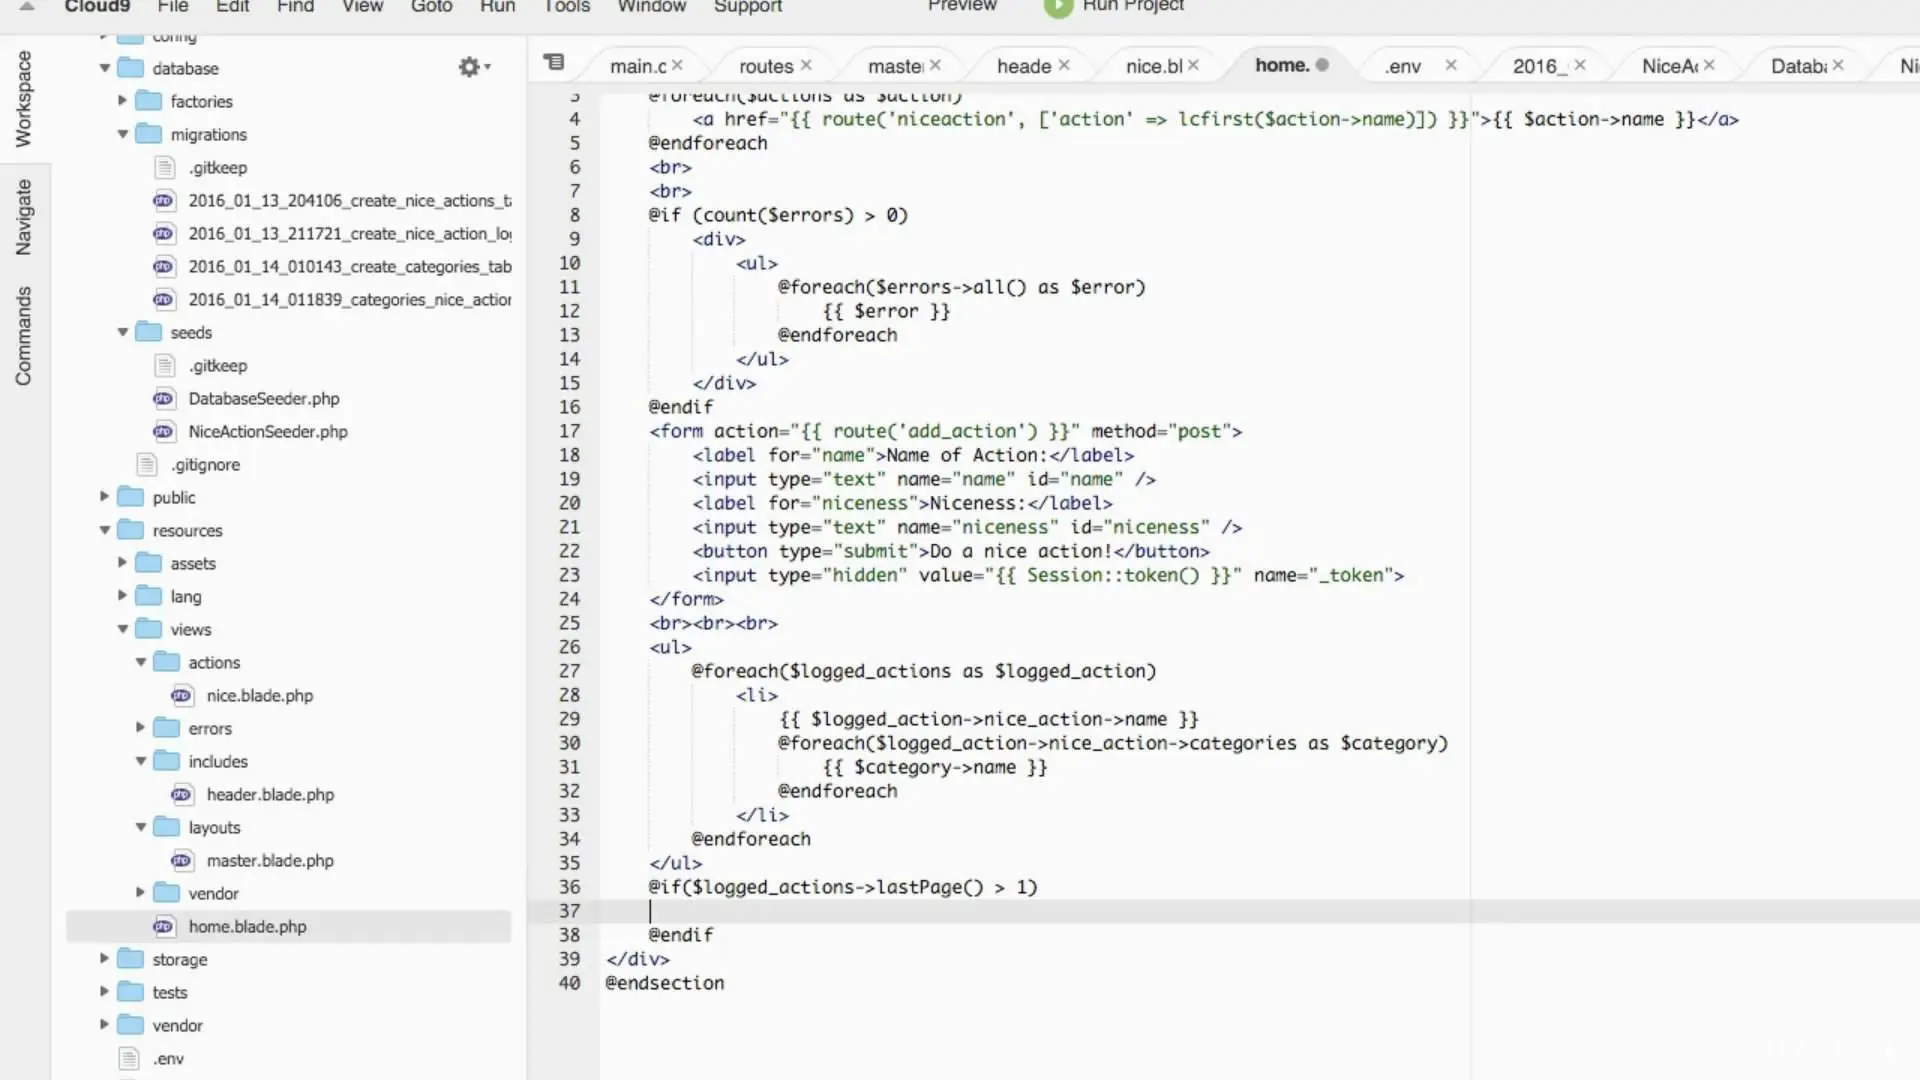1920x1080 pixels.
Task: Close the header tab
Action: [1064, 65]
